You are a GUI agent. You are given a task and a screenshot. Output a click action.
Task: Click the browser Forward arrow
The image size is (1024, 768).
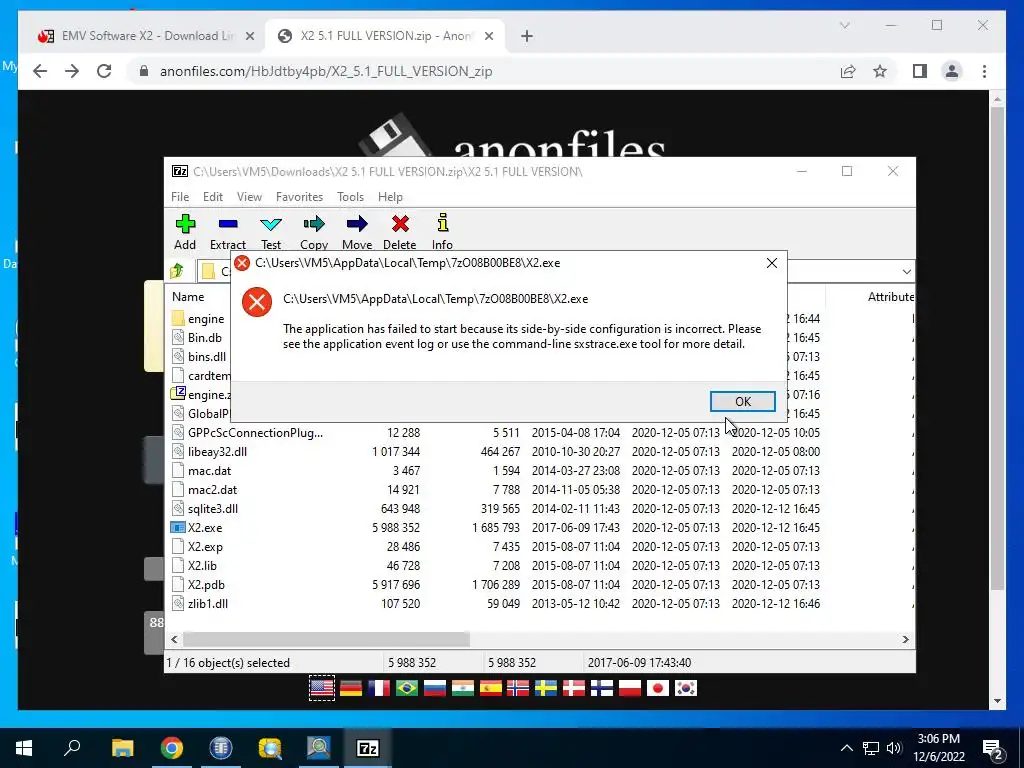tap(72, 71)
